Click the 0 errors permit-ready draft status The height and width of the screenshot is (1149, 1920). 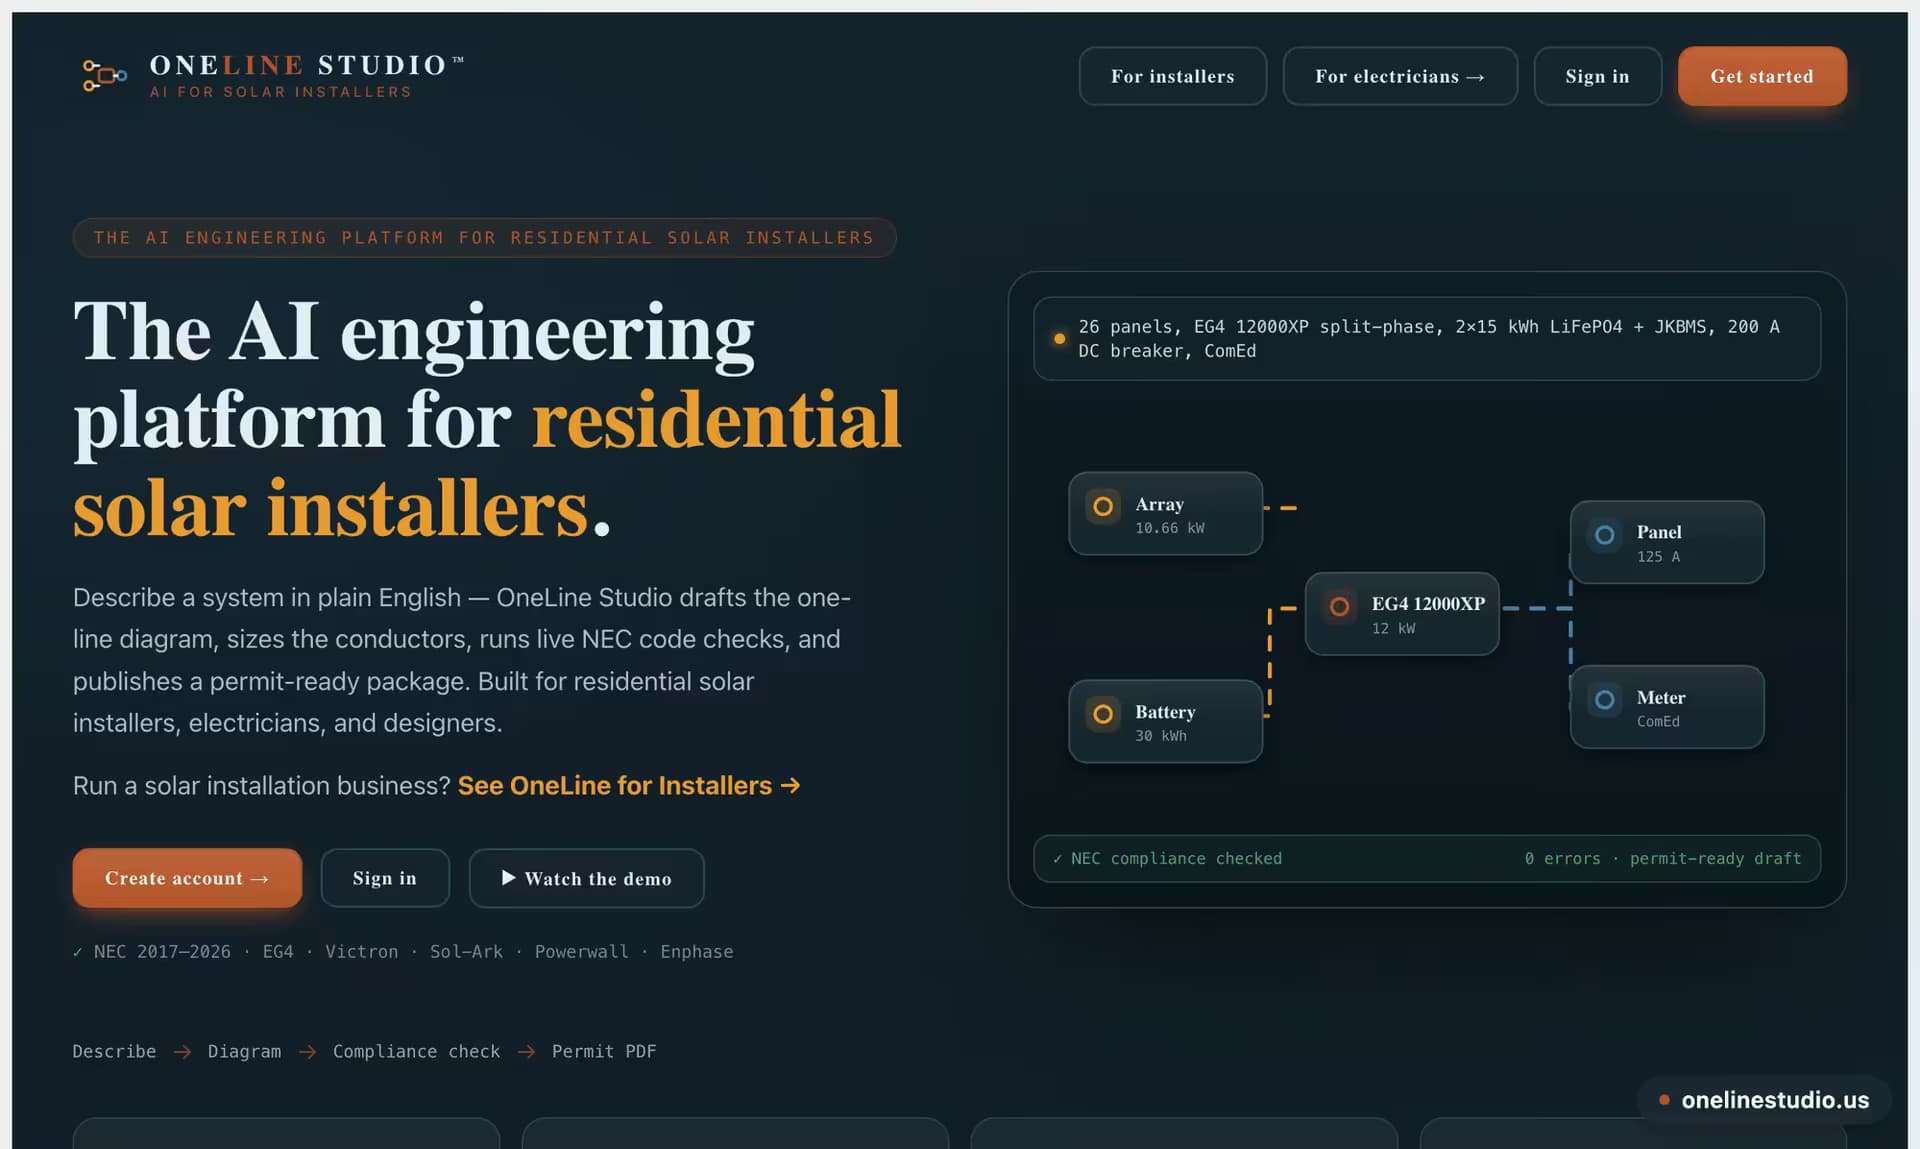click(x=1663, y=859)
